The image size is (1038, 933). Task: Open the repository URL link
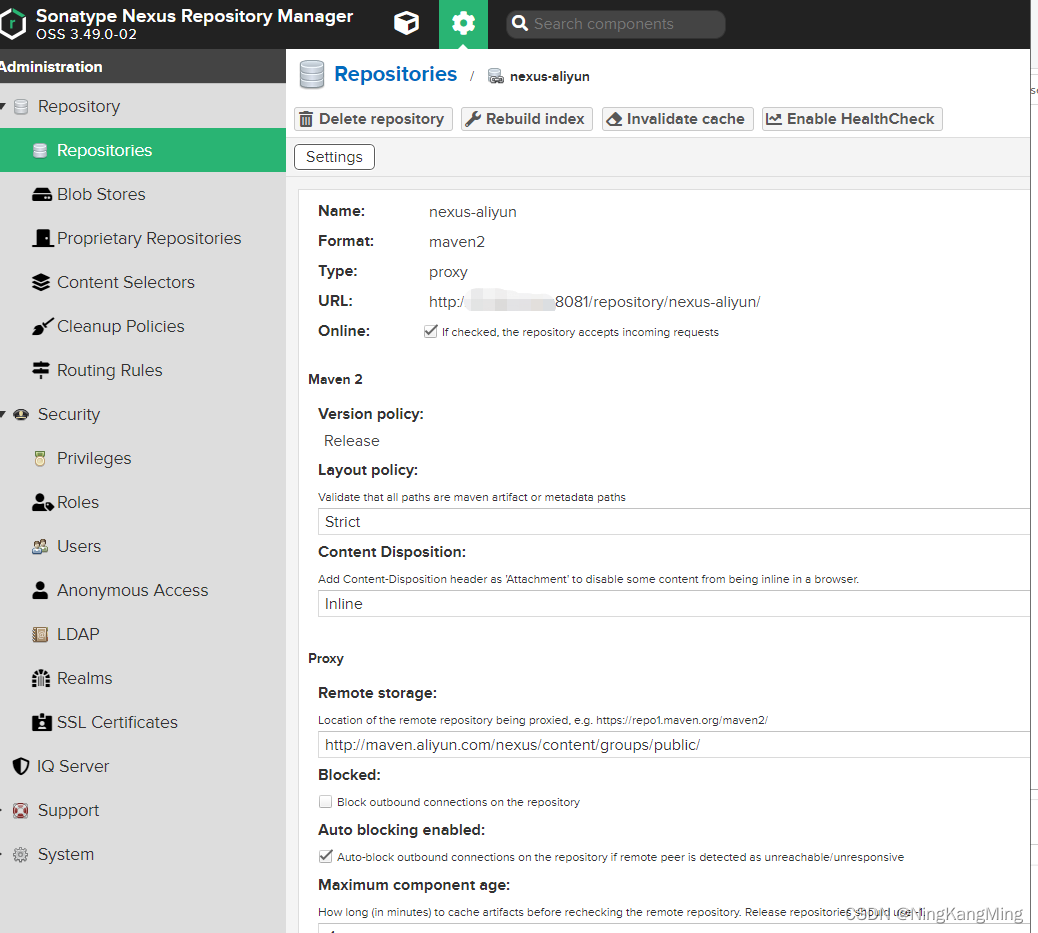click(594, 302)
